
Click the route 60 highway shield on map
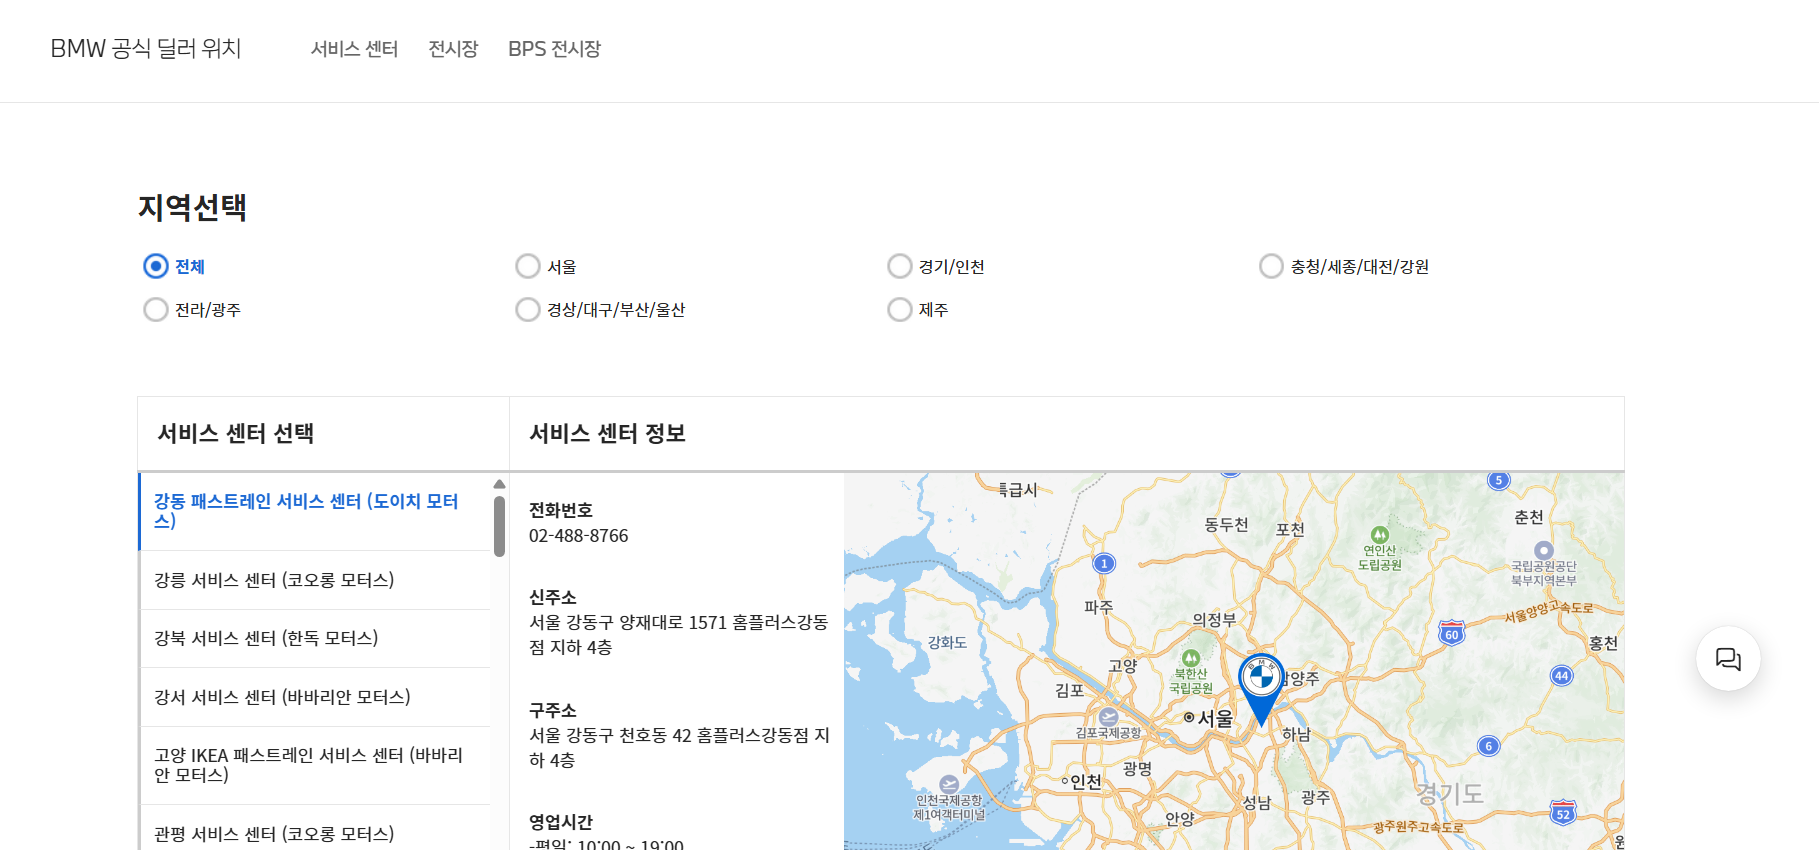coord(1451,633)
